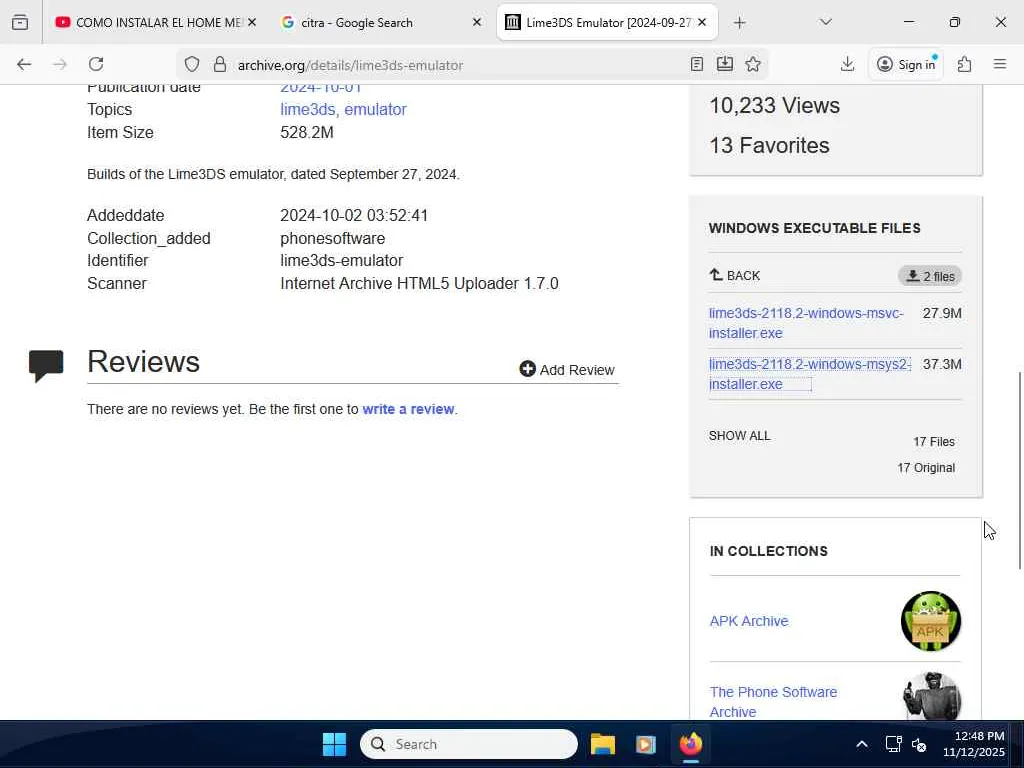The width and height of the screenshot is (1024, 768).
Task: Click the 13 Favorites text
Action: (x=769, y=145)
